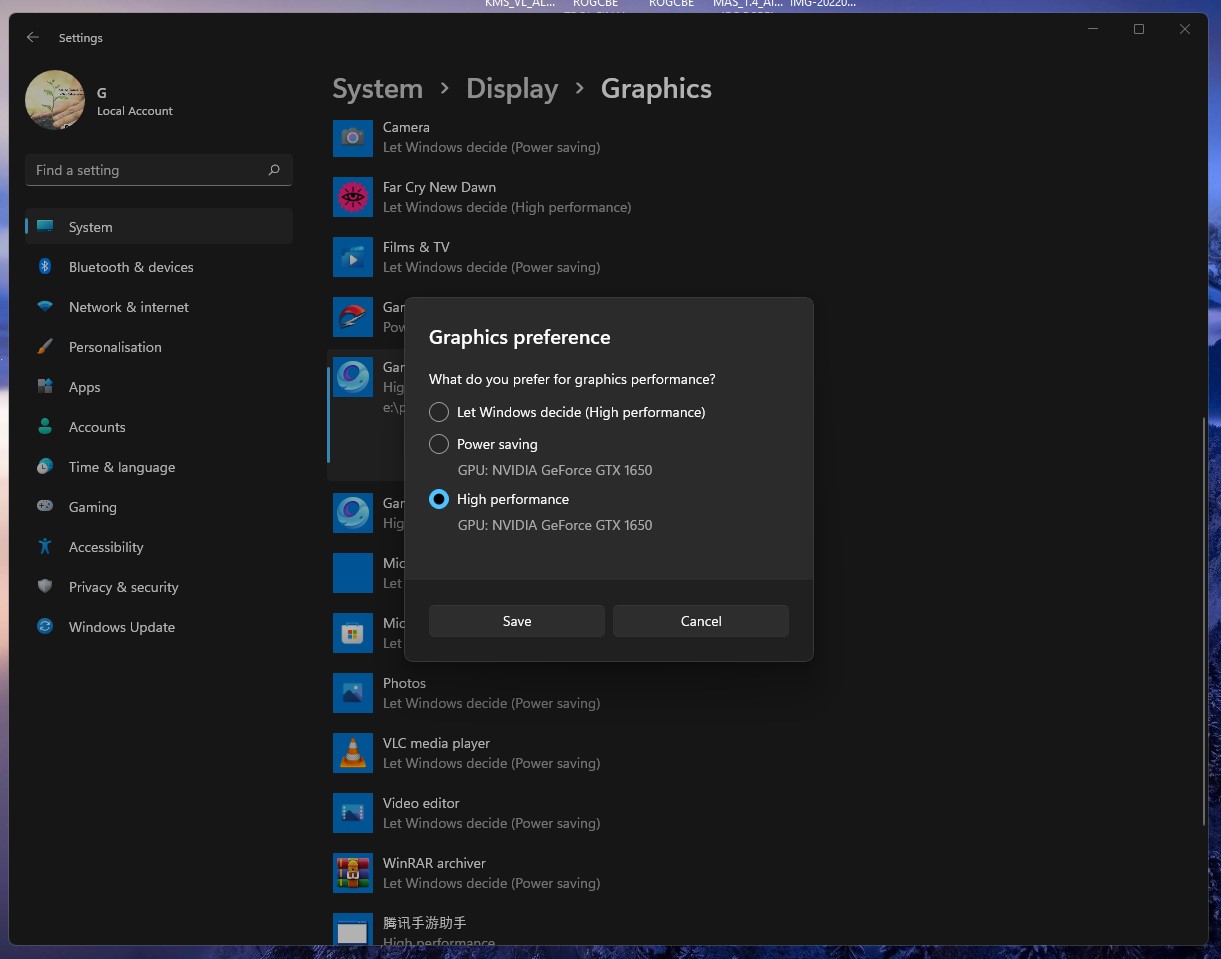Click the Accessibility figure icon
Viewport: 1221px width, 959px height.
point(45,546)
